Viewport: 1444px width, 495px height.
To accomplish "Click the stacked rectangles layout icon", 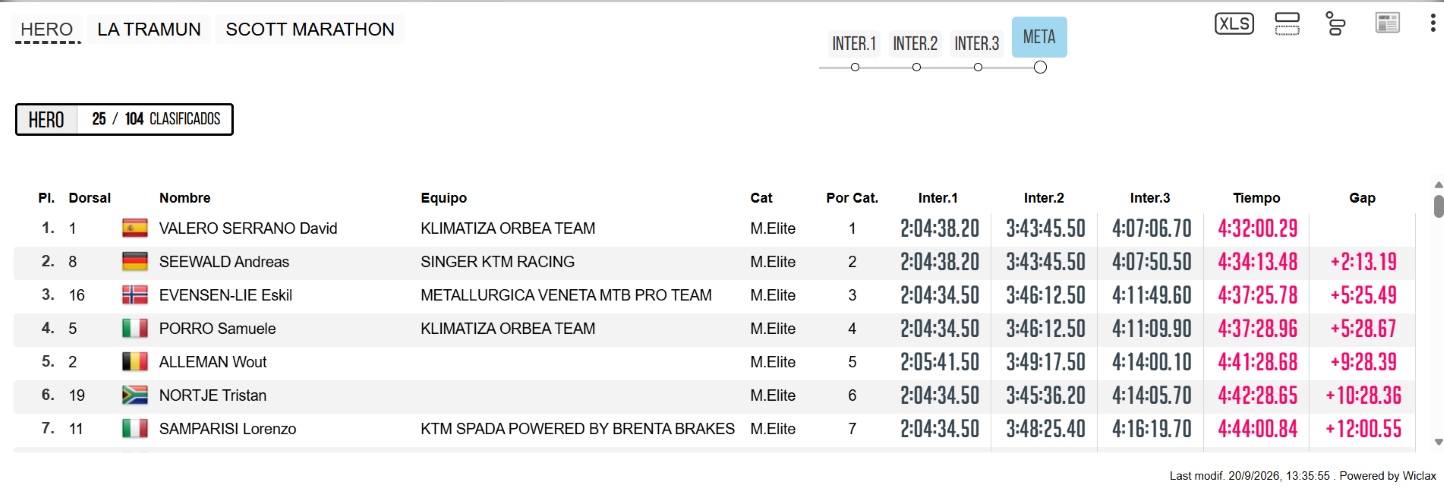I will point(1287,24).
